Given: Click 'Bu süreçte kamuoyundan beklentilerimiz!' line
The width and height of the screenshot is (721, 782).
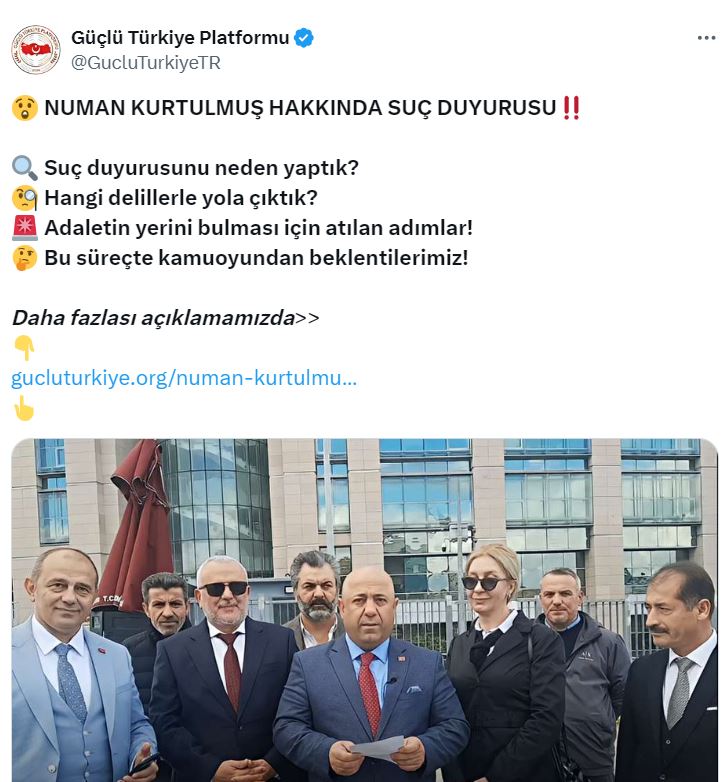Looking at the screenshot, I should pyautogui.click(x=256, y=258).
